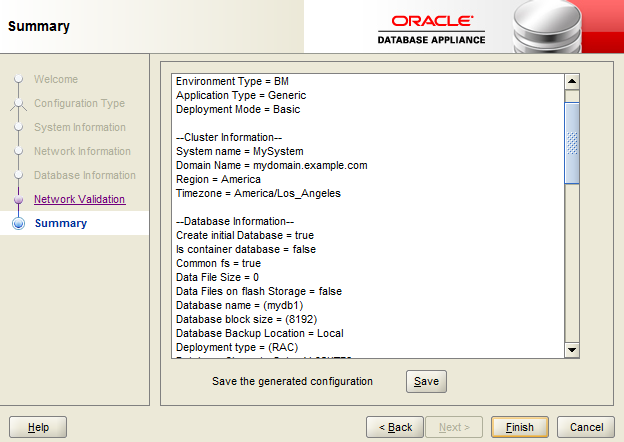This screenshot has width=624, height=442.
Task: Click the summary vertical scrollbar thumb
Action: 572,143
